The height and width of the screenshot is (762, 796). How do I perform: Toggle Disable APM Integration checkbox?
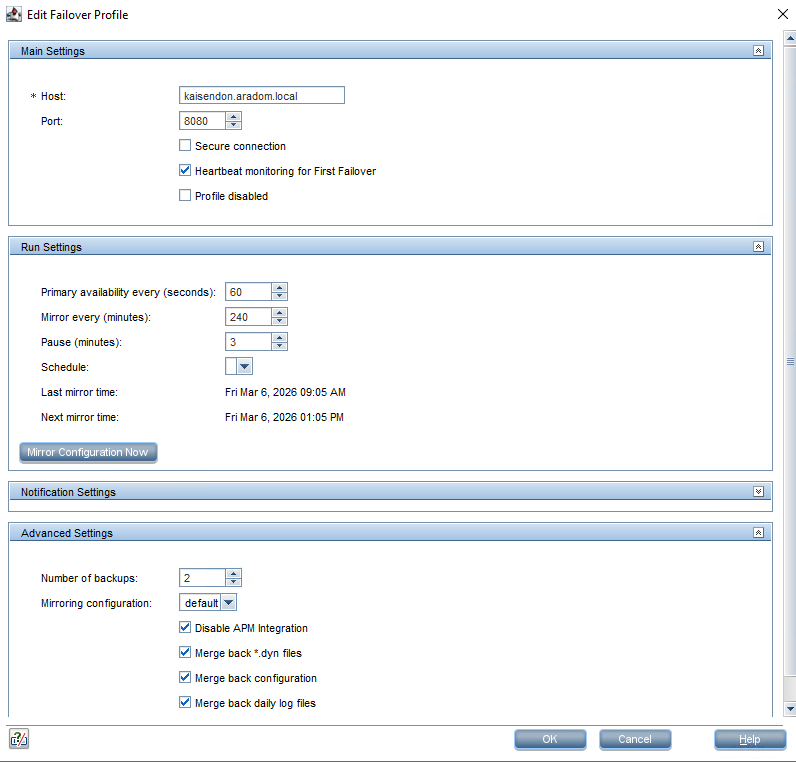pyautogui.click(x=185, y=627)
